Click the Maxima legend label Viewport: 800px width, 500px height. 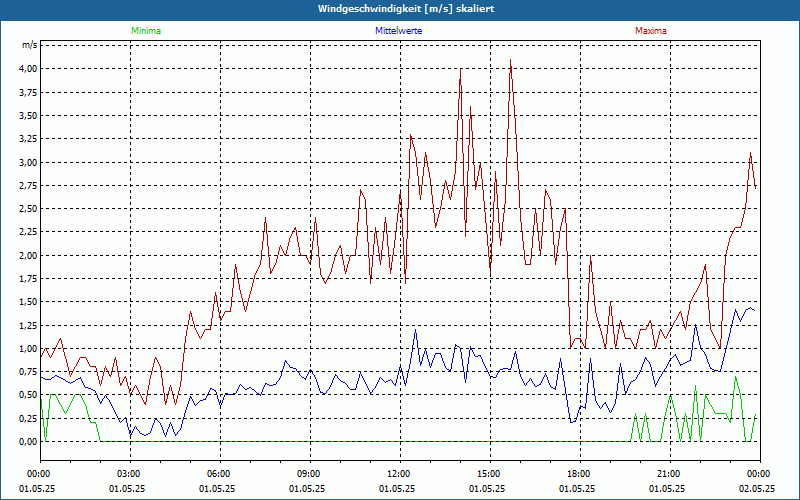click(651, 31)
